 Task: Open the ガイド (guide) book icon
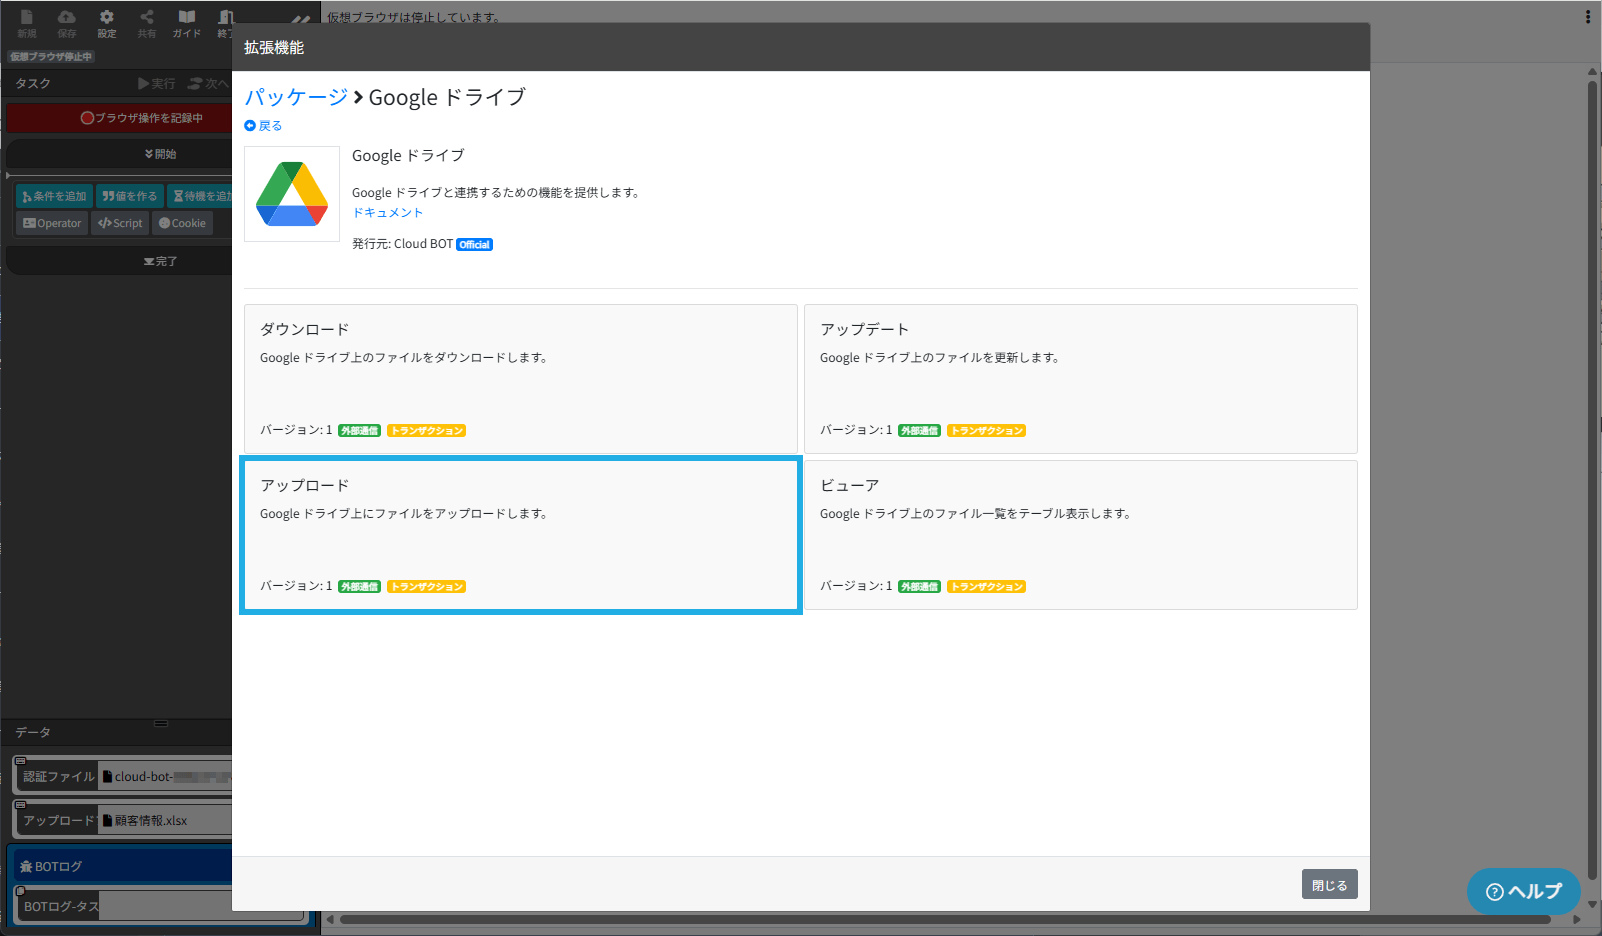coord(187,23)
